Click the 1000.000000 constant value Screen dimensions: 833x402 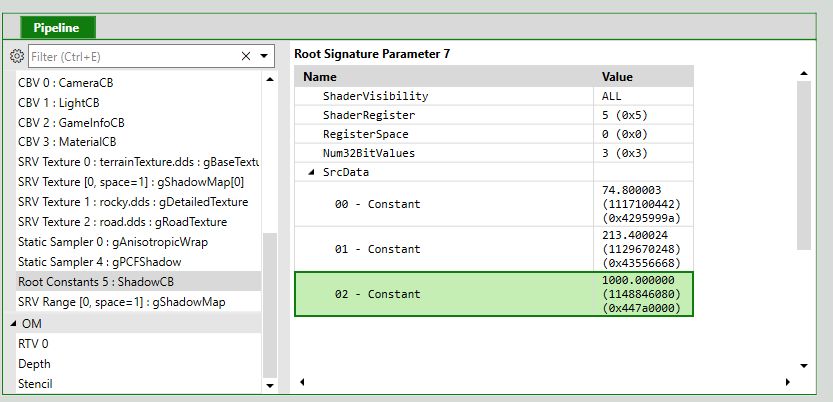(x=638, y=280)
